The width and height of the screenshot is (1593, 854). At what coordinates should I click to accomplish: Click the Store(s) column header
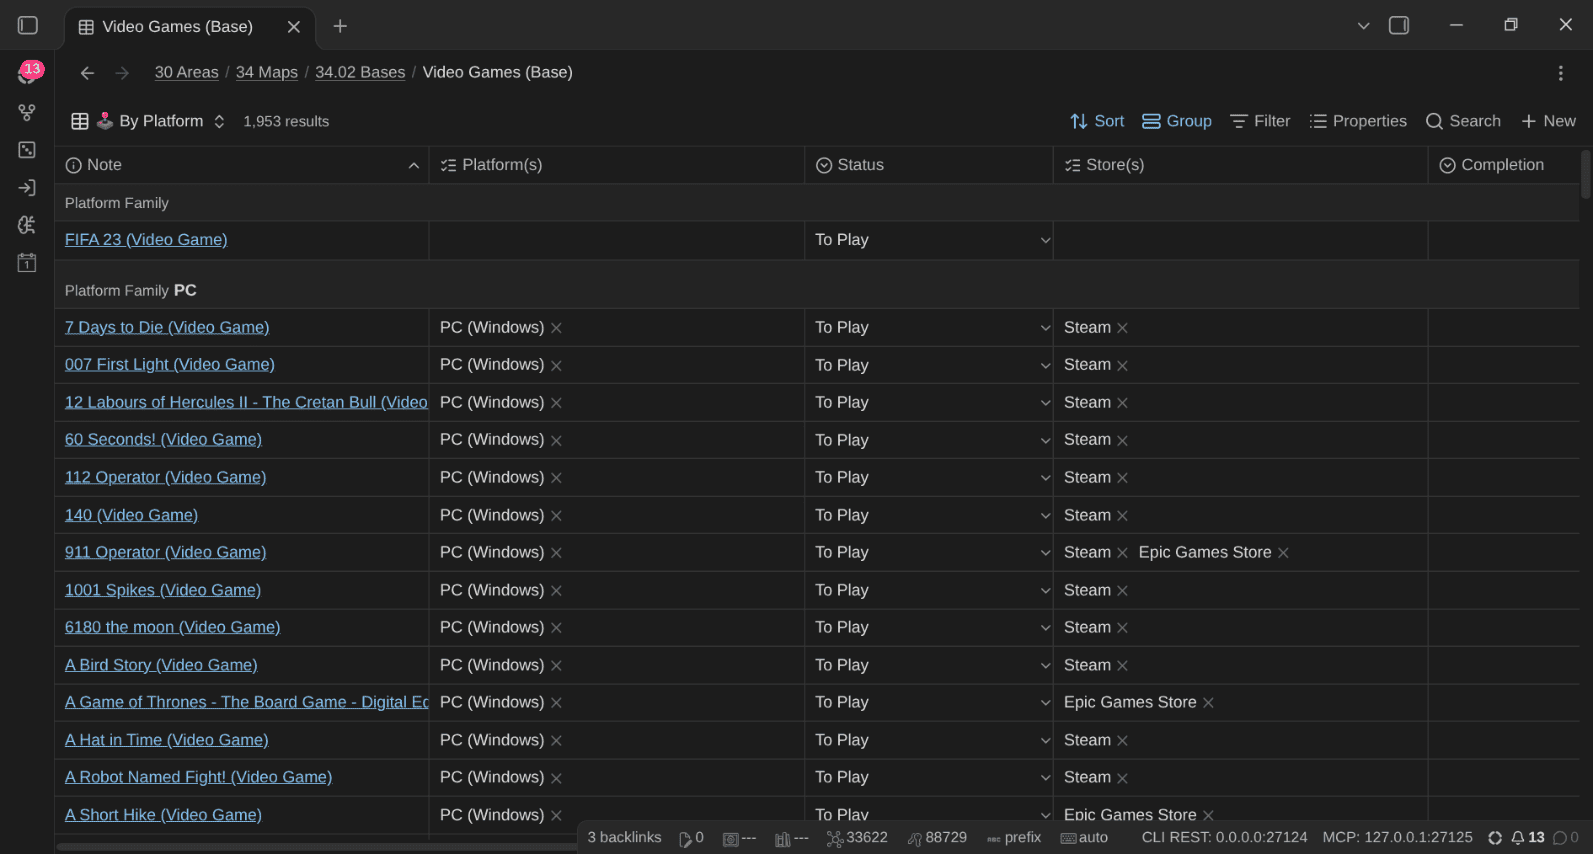(1240, 165)
